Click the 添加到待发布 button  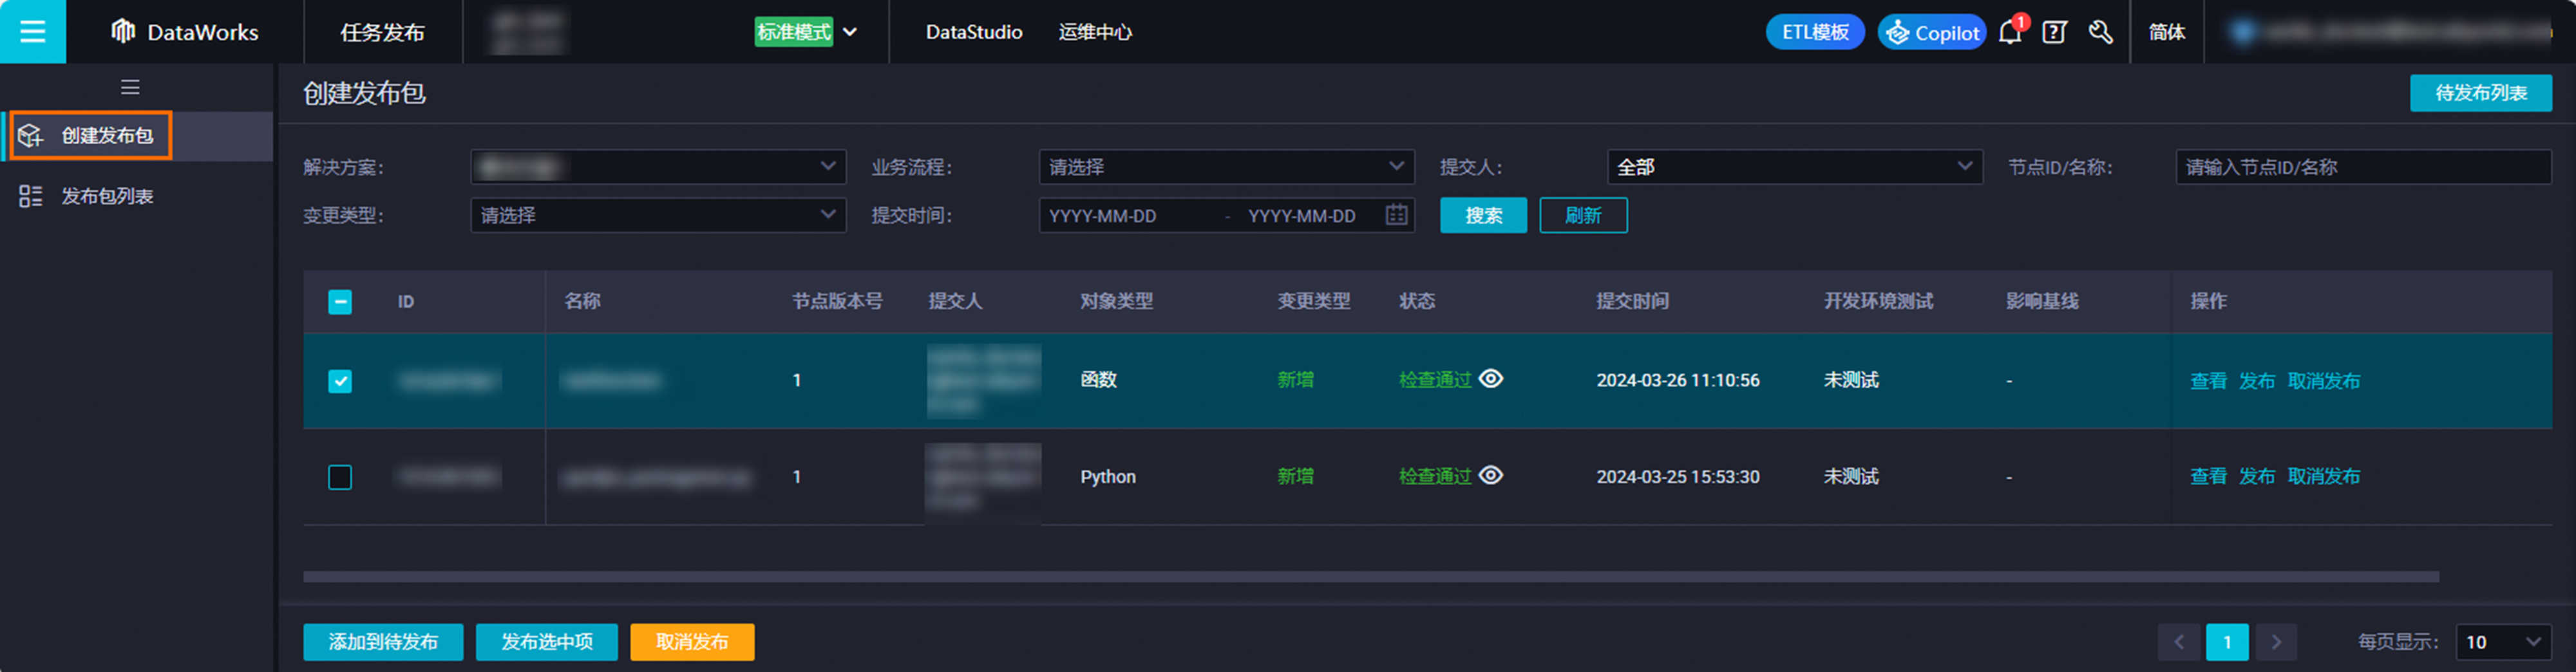pyautogui.click(x=383, y=642)
